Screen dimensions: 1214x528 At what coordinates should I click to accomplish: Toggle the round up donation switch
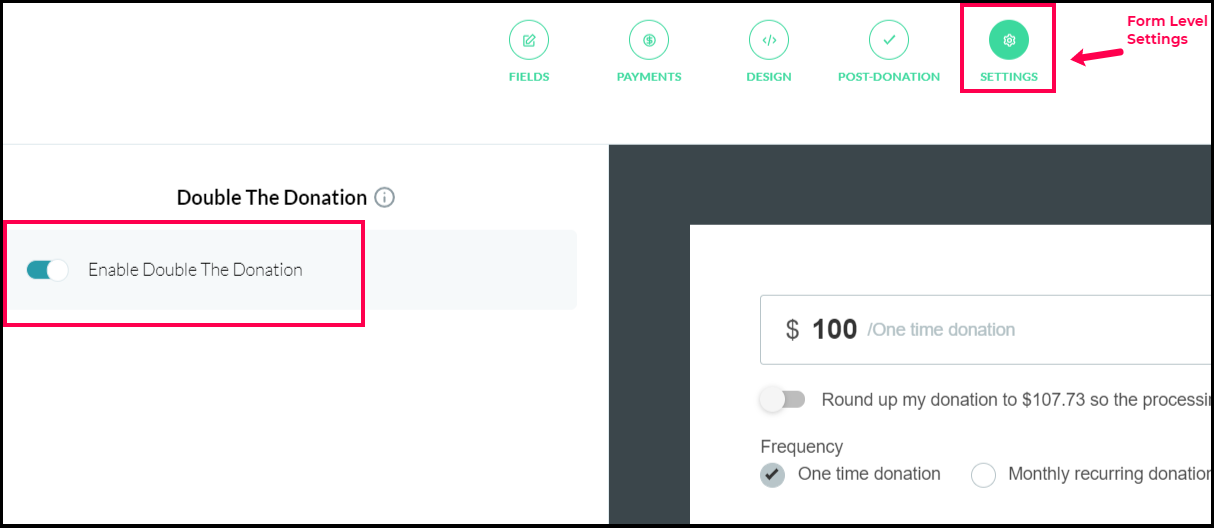point(782,400)
